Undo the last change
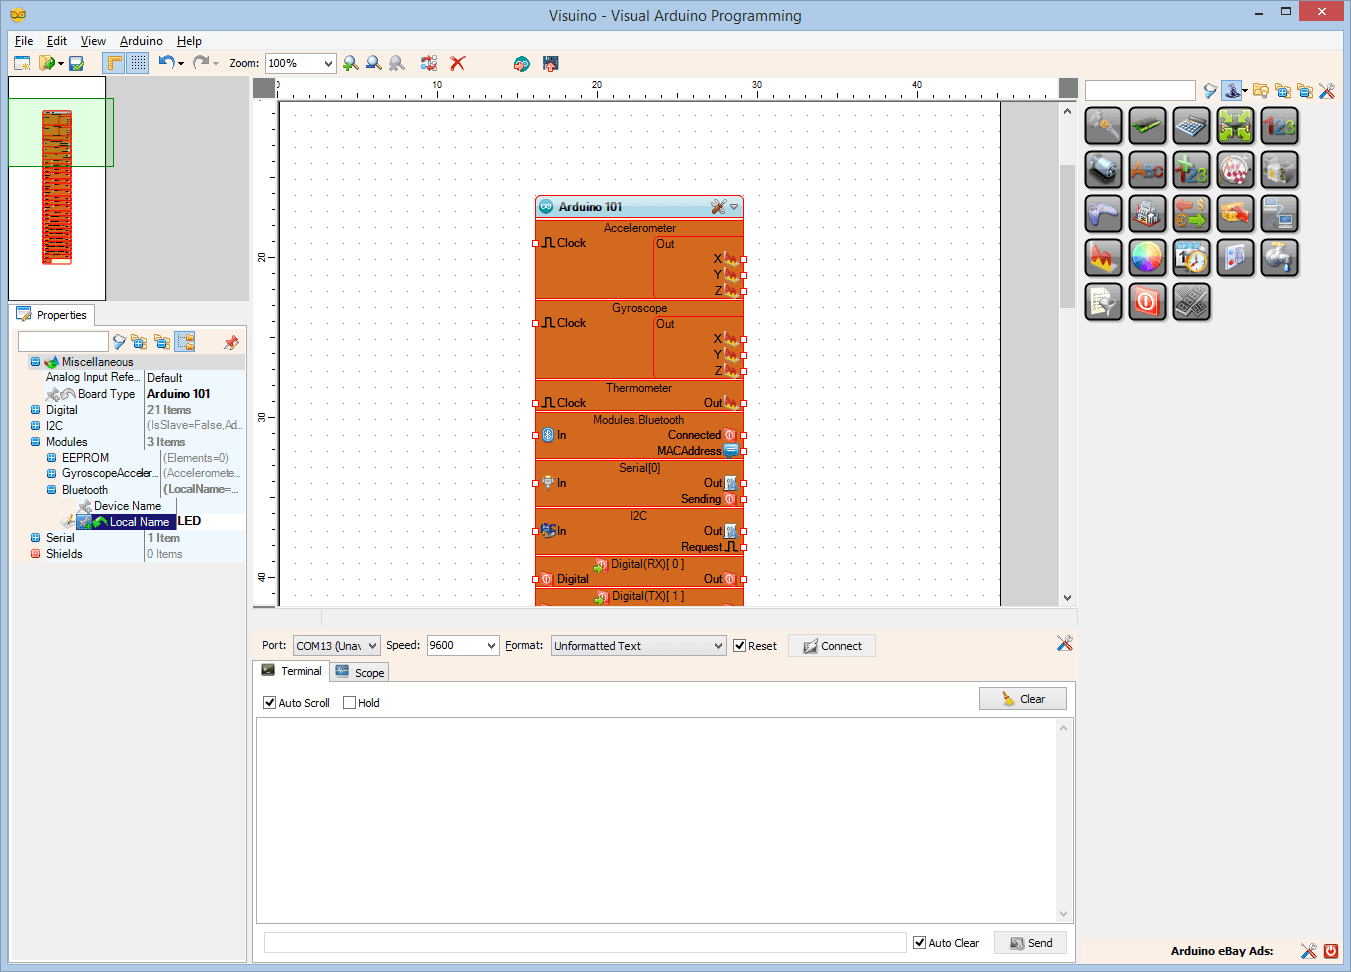 (166, 63)
